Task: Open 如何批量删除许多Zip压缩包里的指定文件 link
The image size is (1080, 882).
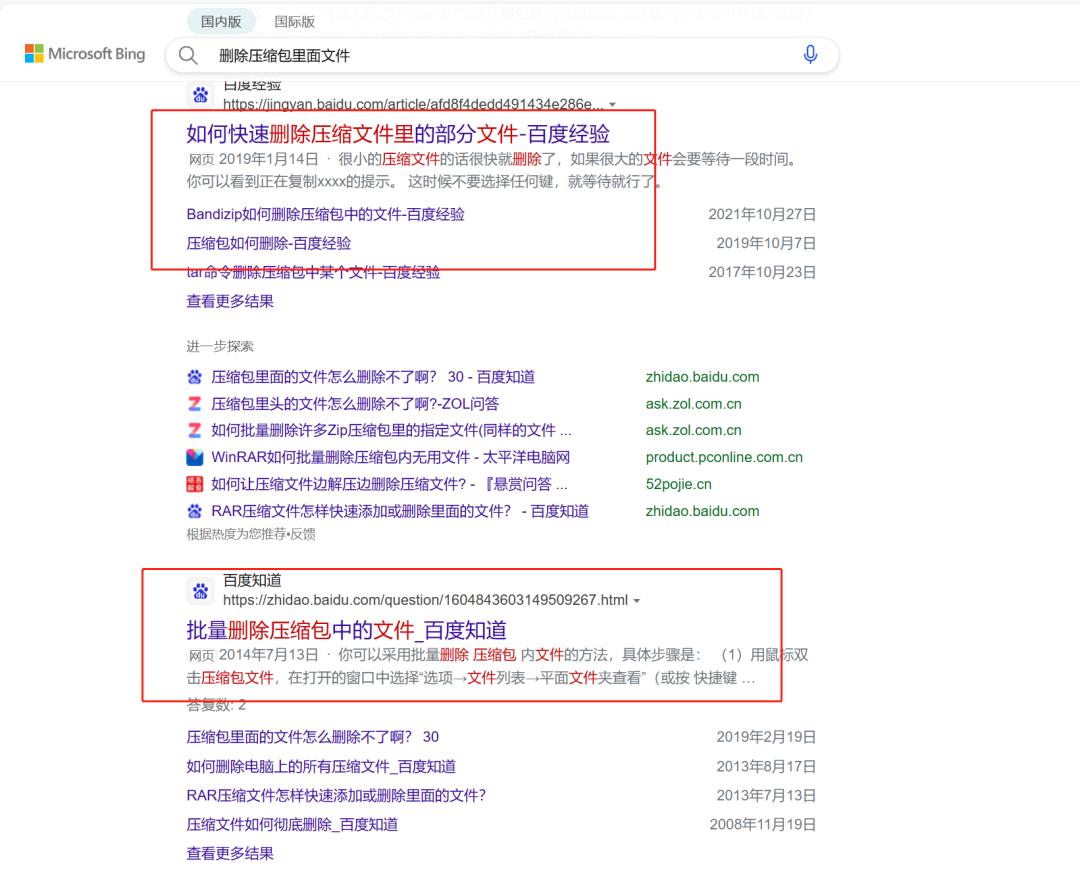Action: pos(391,430)
